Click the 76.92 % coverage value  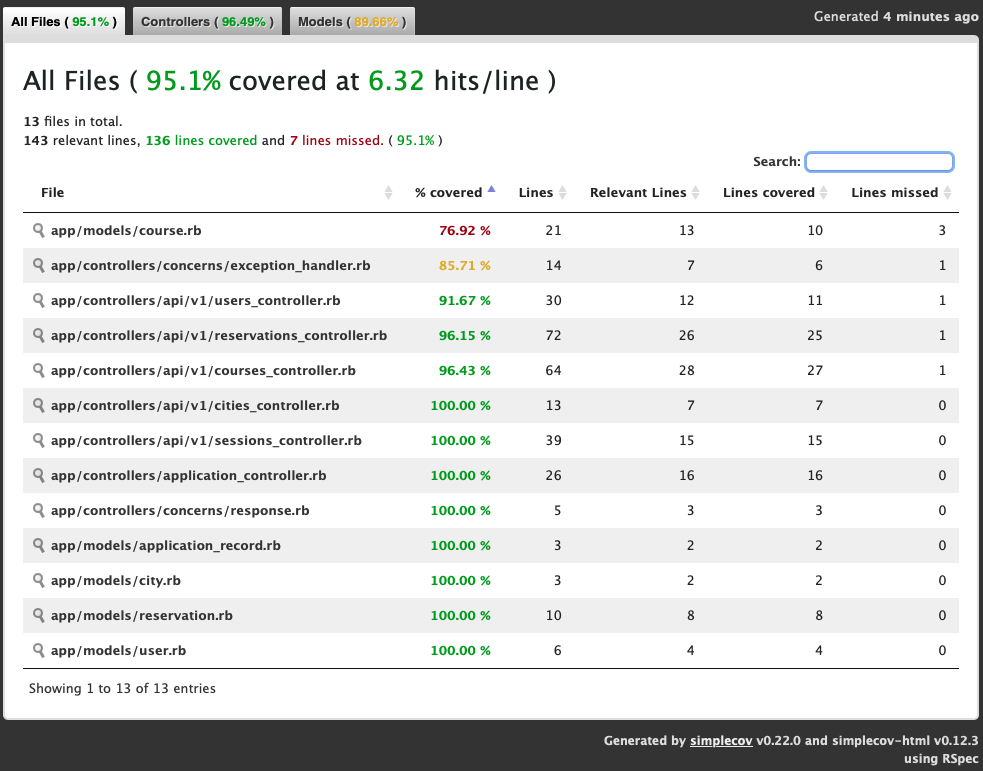click(x=465, y=231)
